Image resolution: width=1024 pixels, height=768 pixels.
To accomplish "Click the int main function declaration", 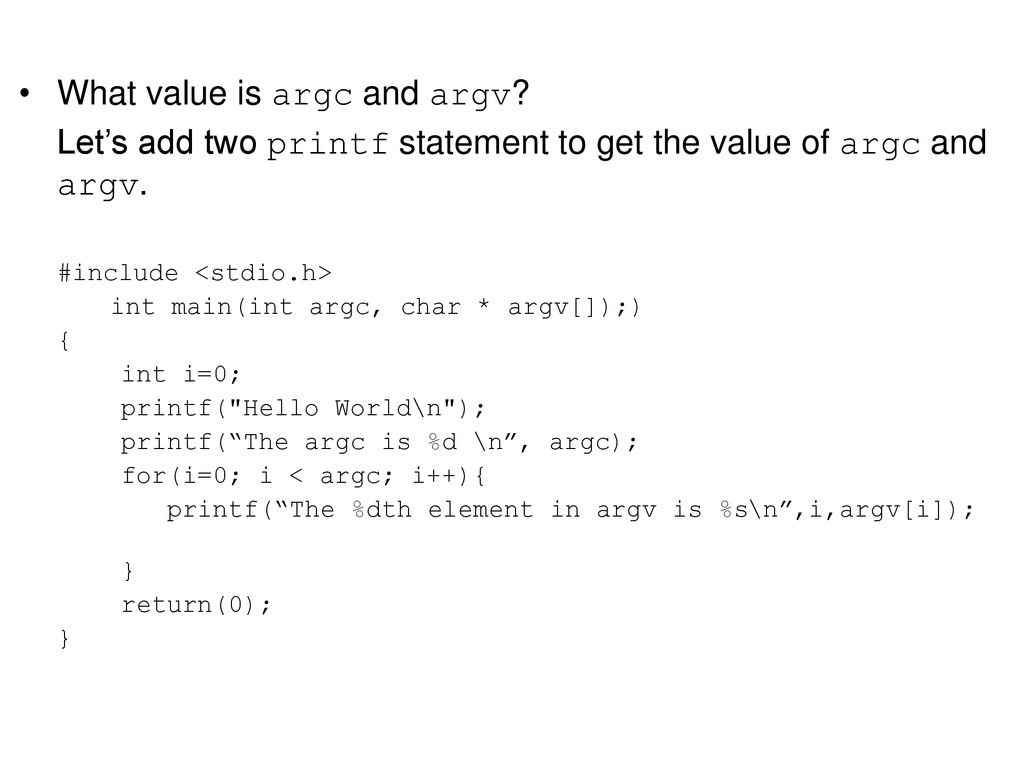I will pos(376,307).
